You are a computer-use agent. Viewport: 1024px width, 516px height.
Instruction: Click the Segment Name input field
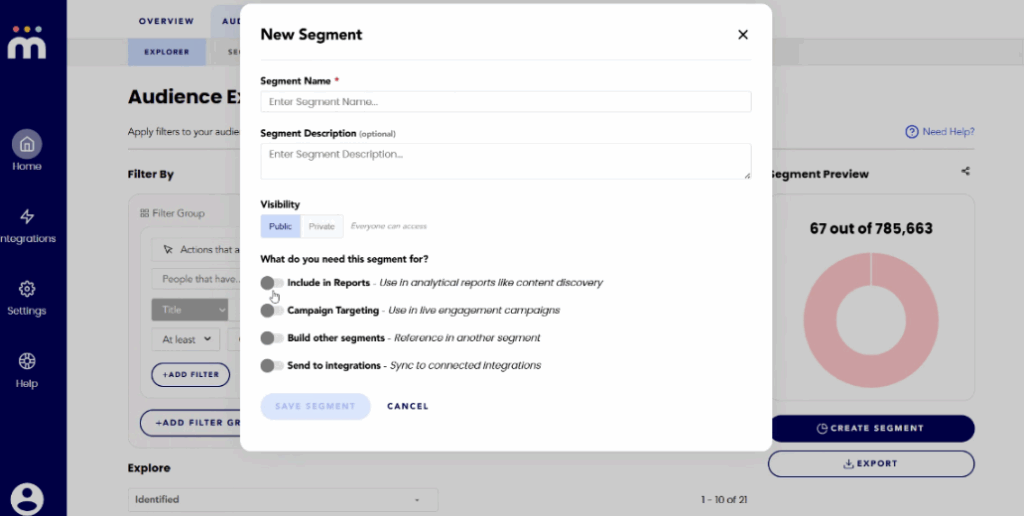[x=505, y=102]
